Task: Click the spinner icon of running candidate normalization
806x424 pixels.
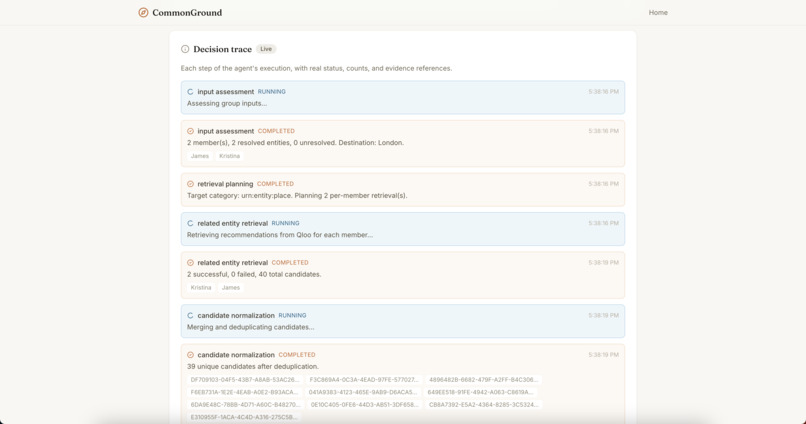Action: (x=190, y=316)
